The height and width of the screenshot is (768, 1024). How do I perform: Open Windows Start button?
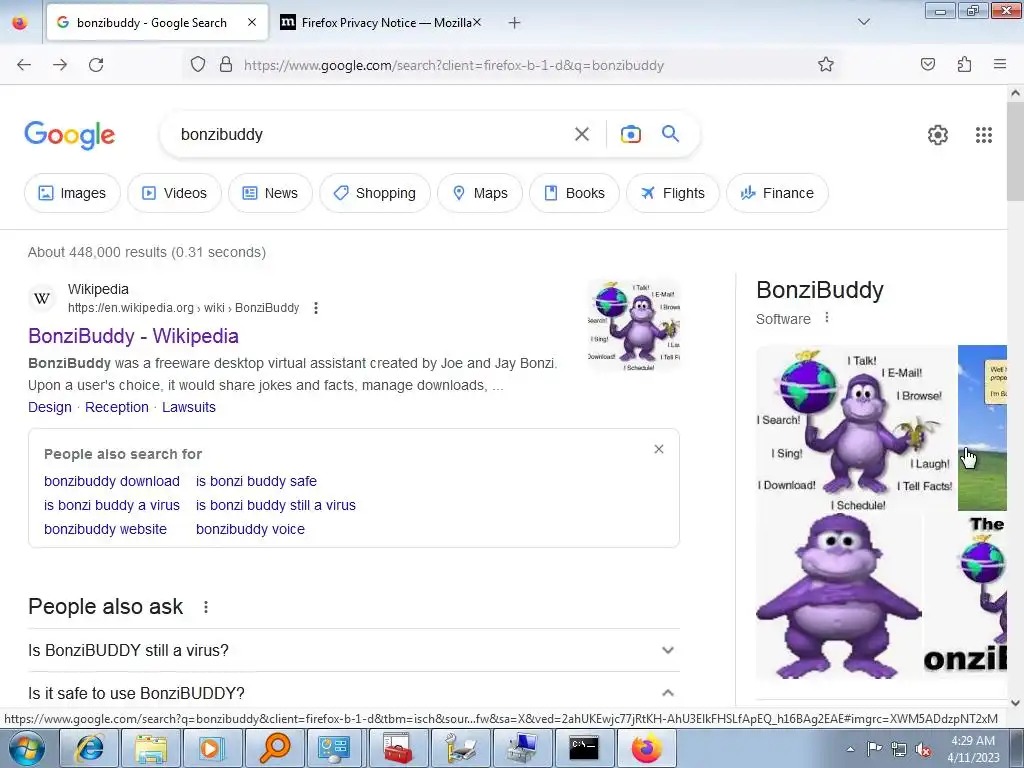point(26,748)
